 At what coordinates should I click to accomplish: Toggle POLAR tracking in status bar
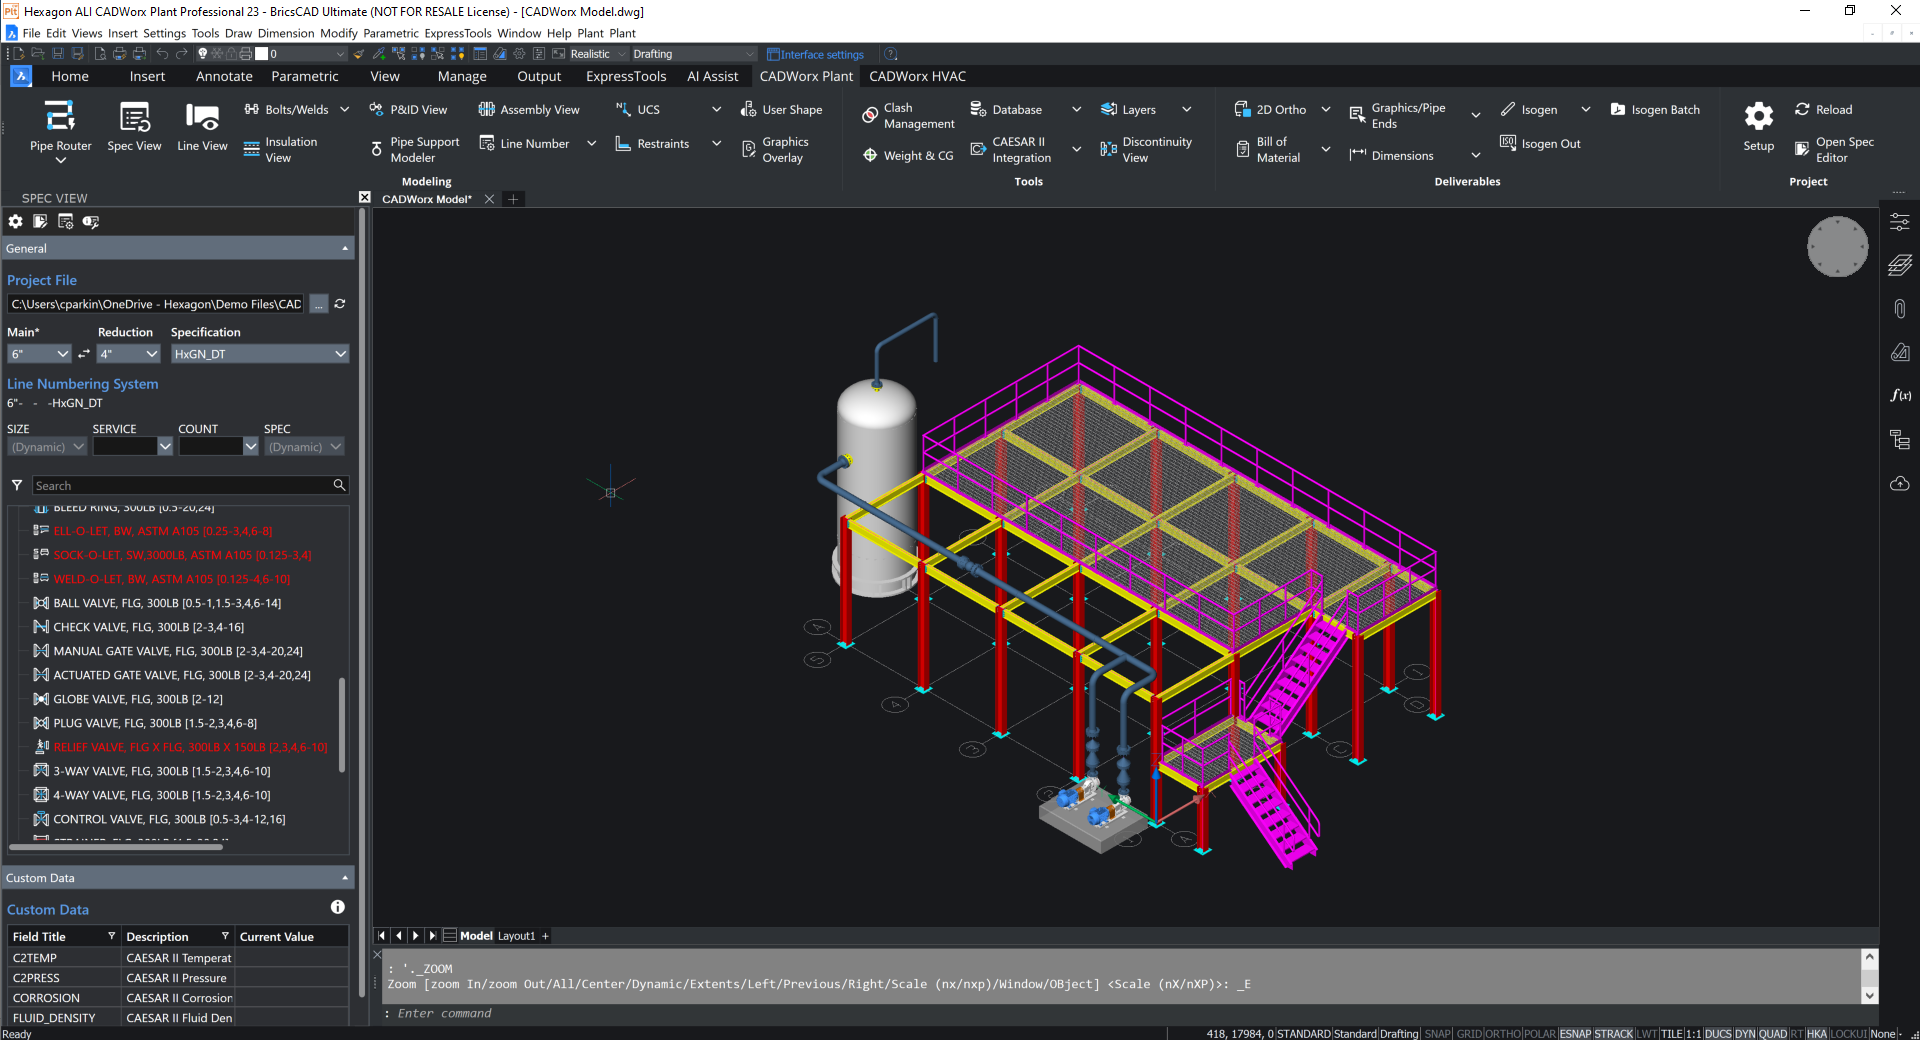click(x=1540, y=1034)
